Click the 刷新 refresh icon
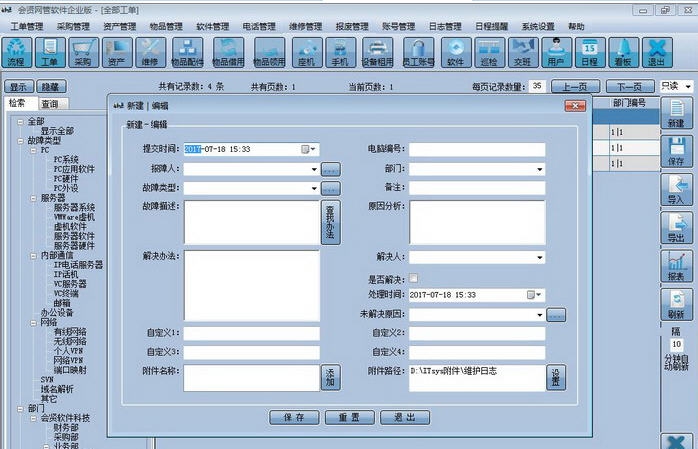This screenshot has height=449, width=698. pos(677,304)
